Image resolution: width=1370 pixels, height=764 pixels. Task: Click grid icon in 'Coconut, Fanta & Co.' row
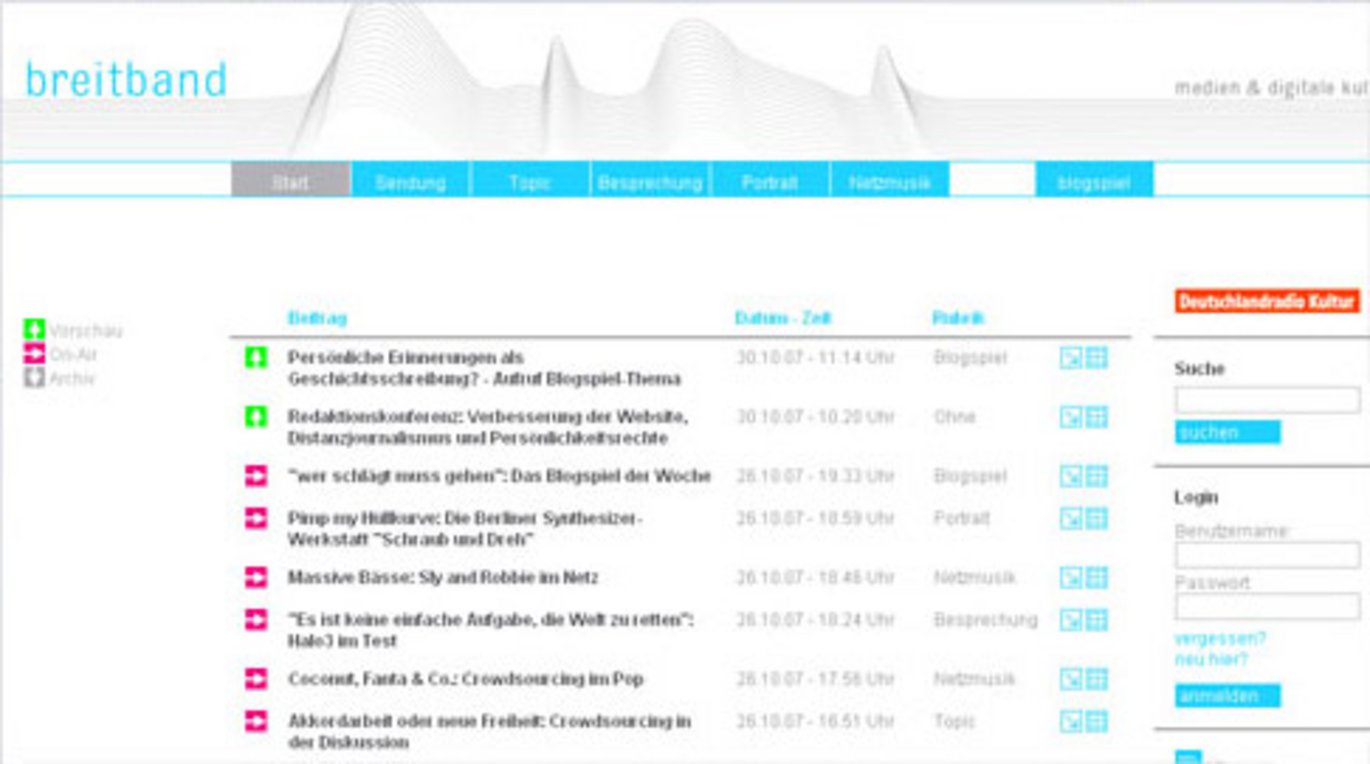pos(1097,679)
